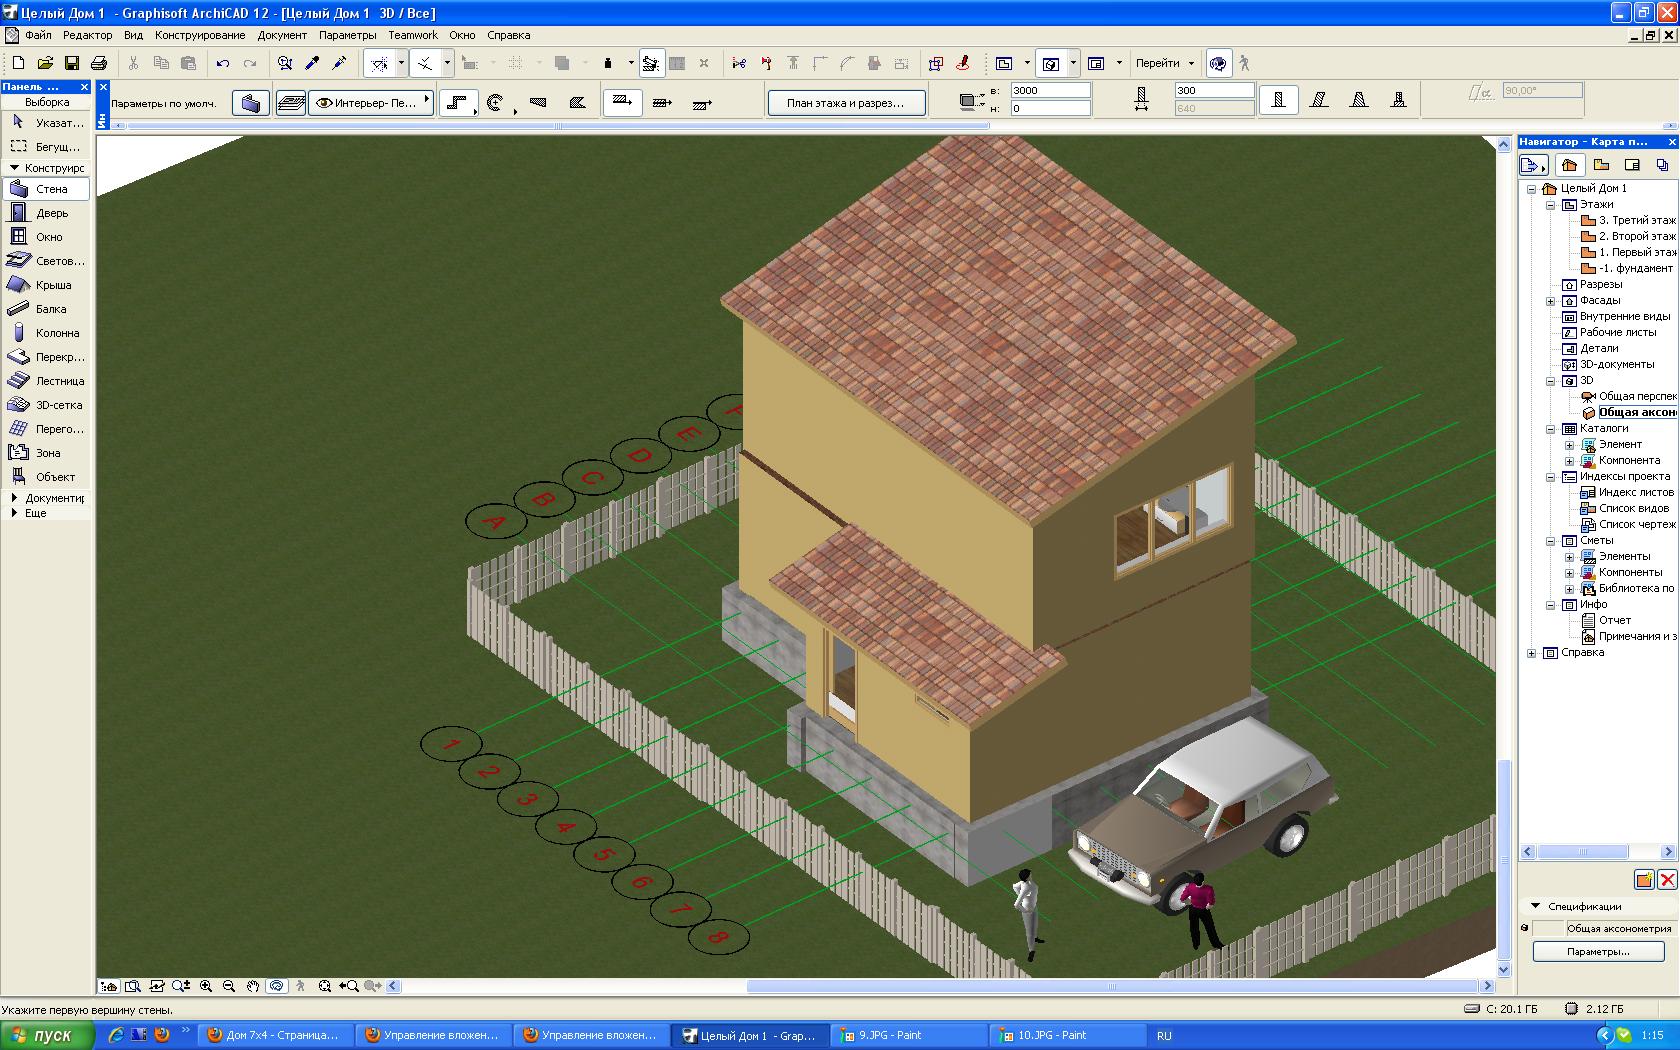Expand the Справка tree node
Viewport: 1680px width, 1050px height.
pos(1532,653)
